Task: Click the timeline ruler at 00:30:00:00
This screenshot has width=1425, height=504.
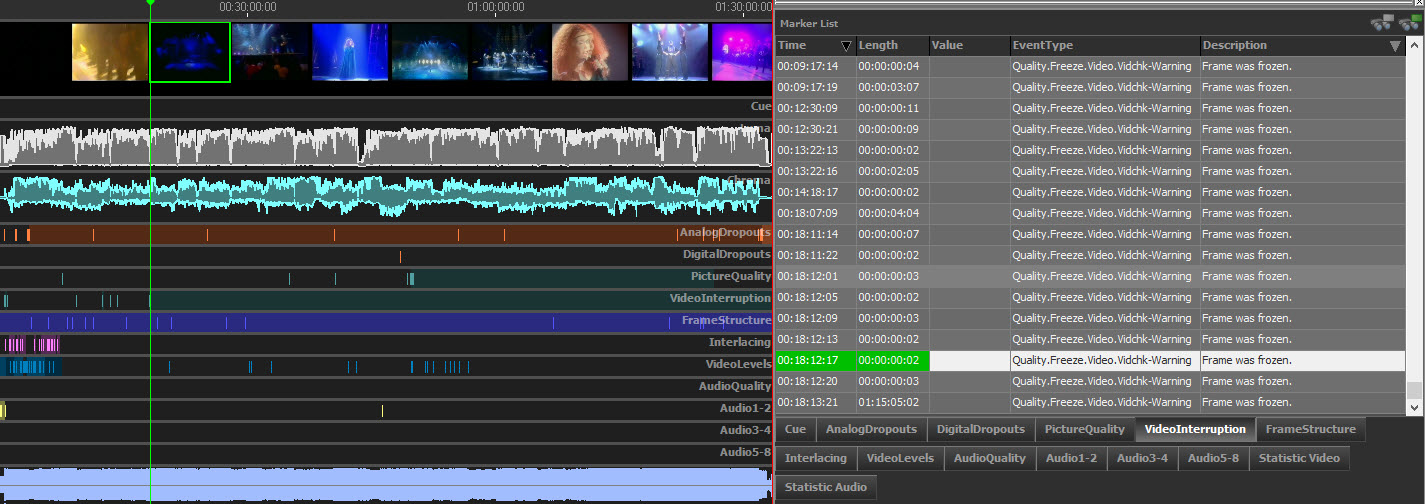Action: pos(248,7)
